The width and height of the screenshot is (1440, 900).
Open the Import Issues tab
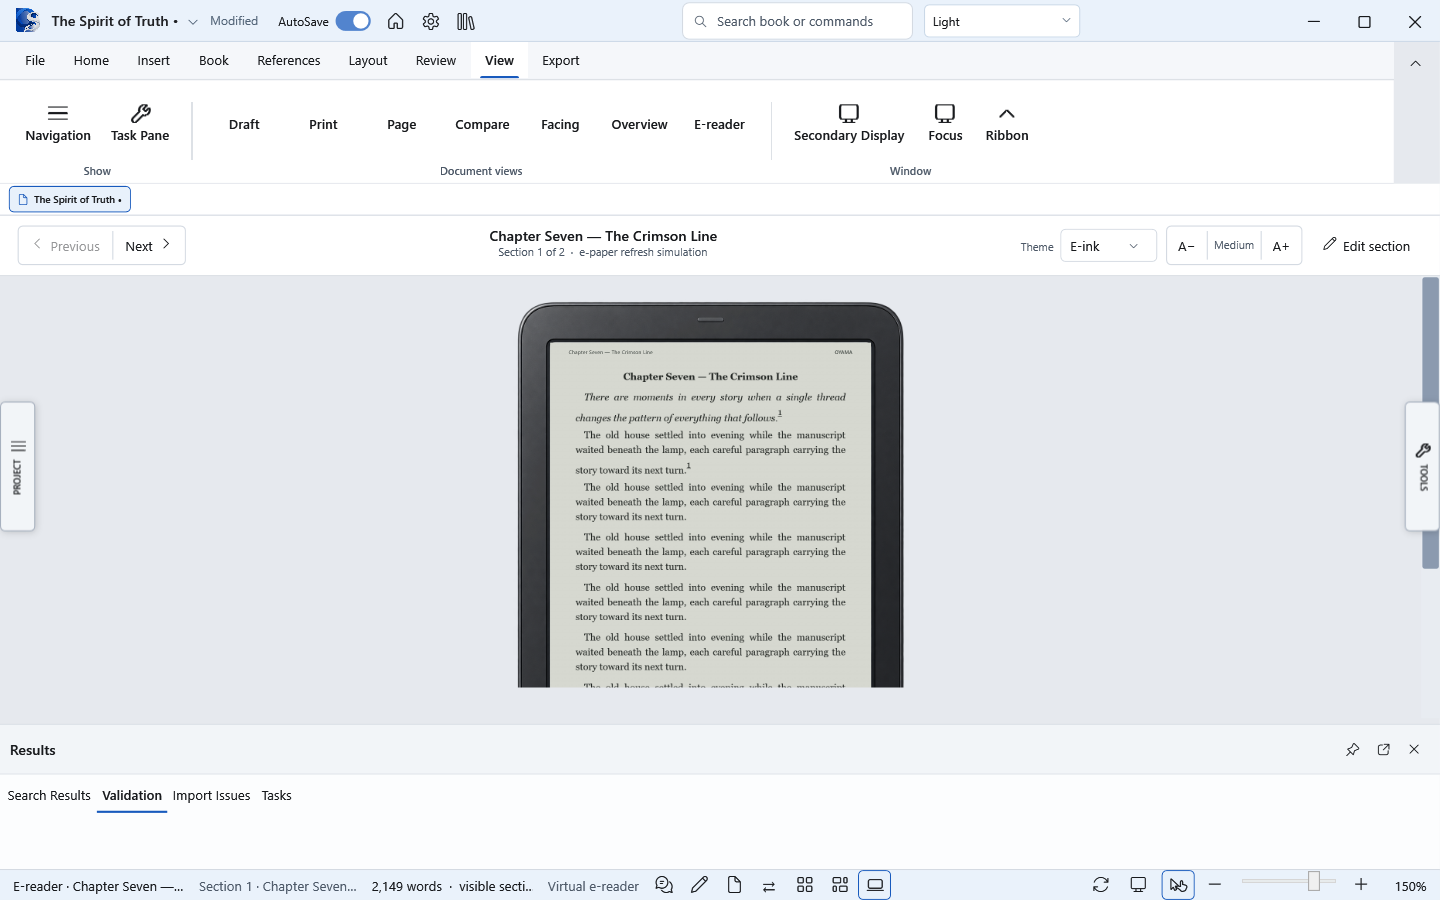tap(211, 796)
